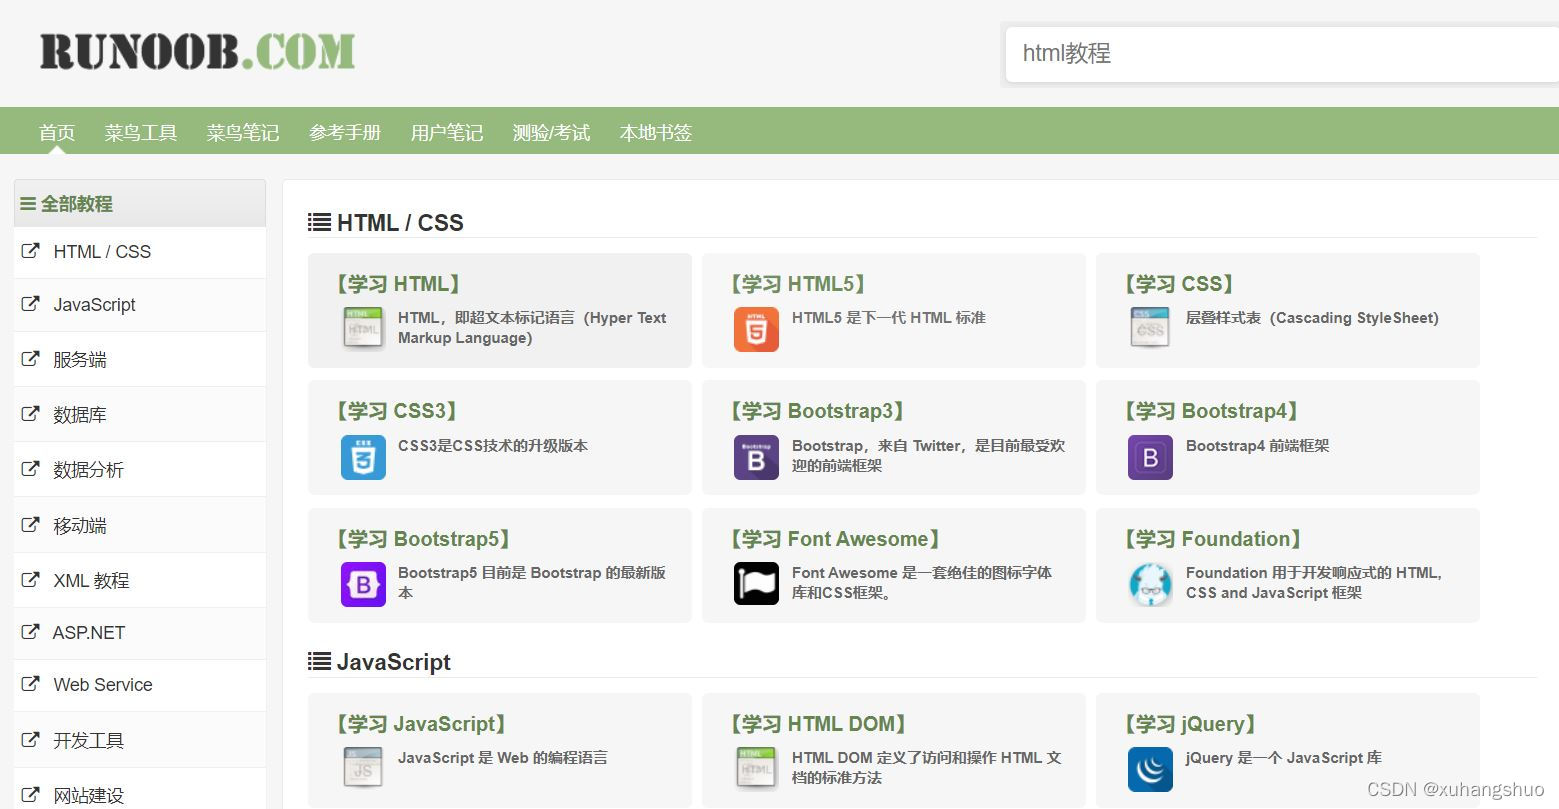The image size is (1559, 809).
Task: Click external-link icon beside JavaScript in sidebar
Action: 31,304
